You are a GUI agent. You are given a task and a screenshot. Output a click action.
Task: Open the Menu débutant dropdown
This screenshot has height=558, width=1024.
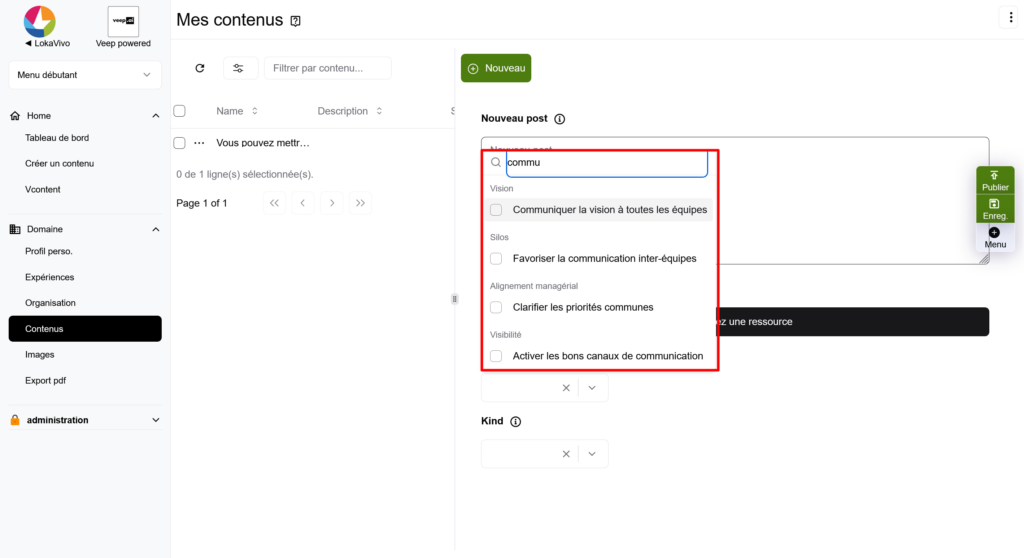tap(85, 75)
